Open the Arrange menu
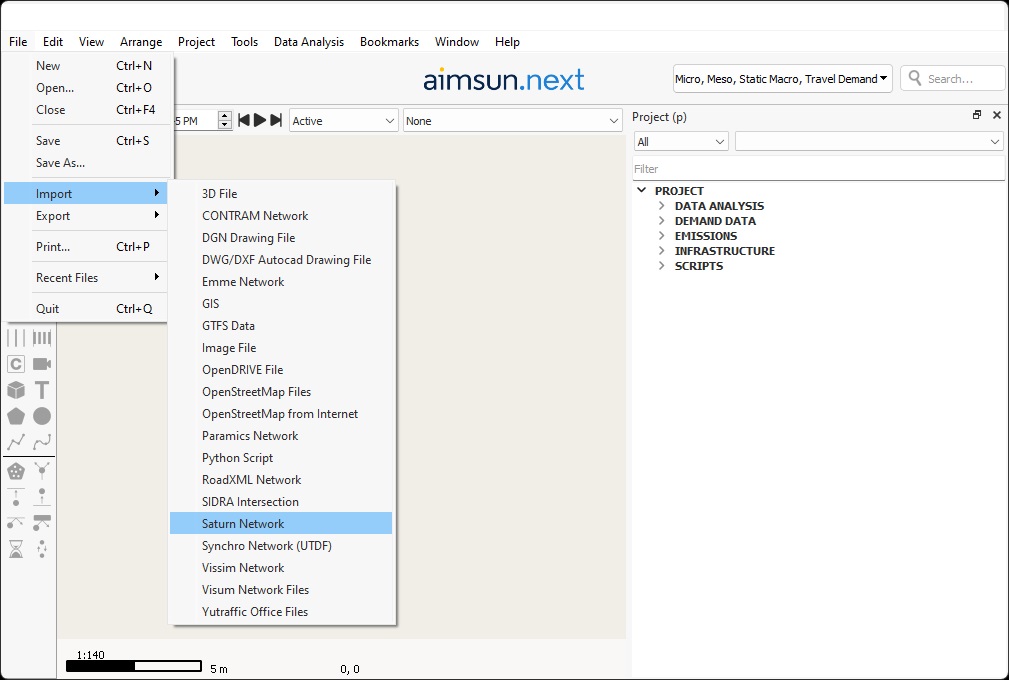This screenshot has width=1009, height=680. 141,42
